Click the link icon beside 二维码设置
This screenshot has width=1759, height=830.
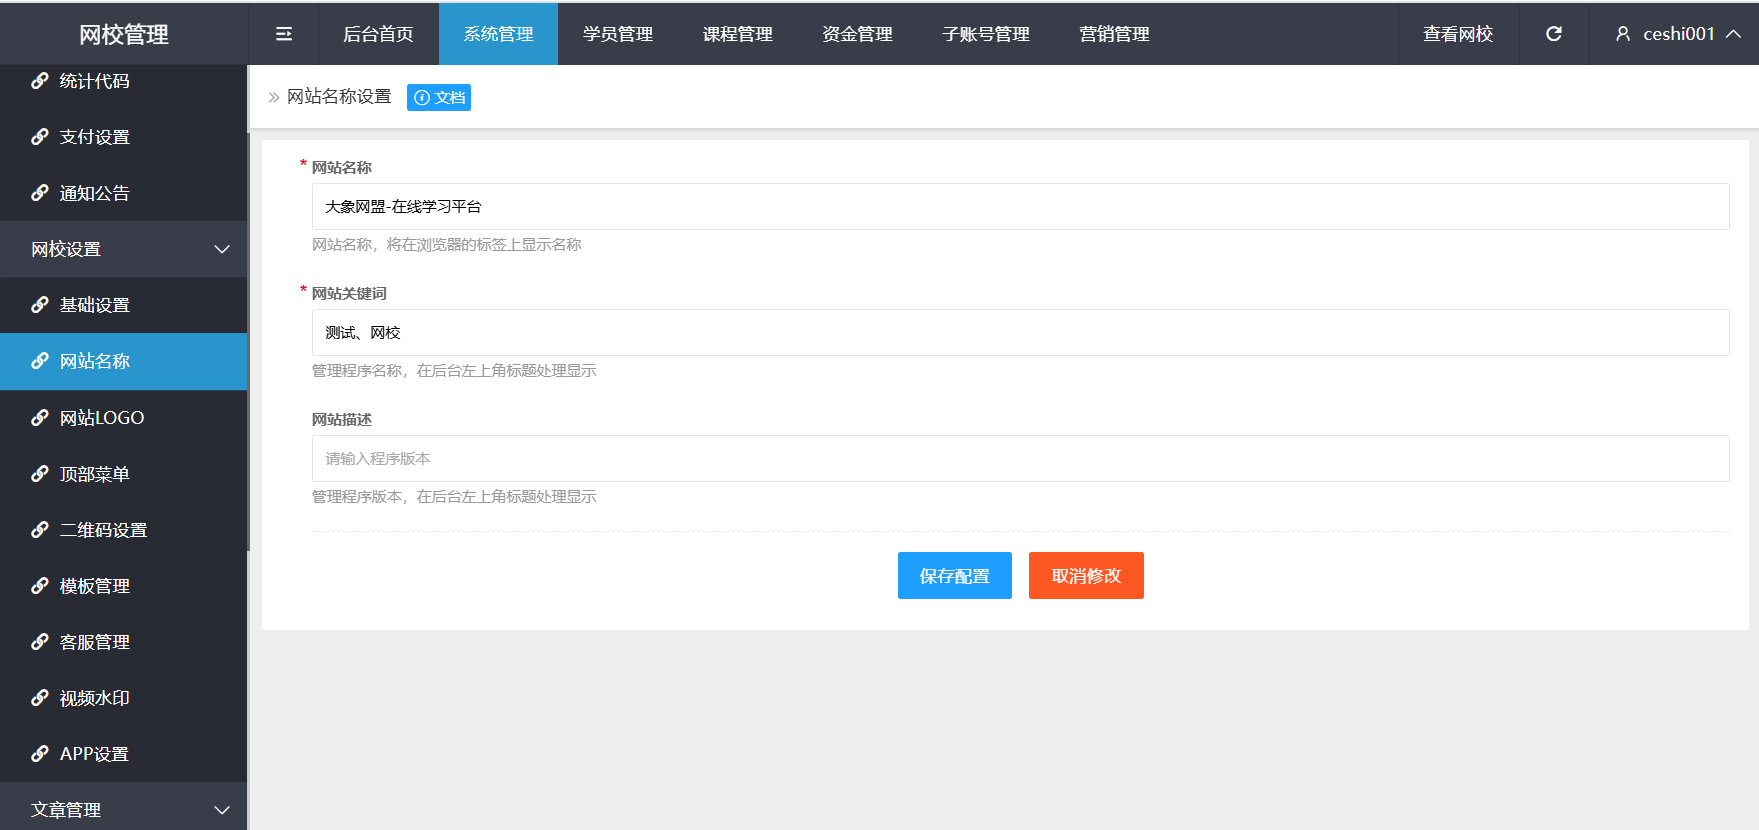tap(40, 530)
